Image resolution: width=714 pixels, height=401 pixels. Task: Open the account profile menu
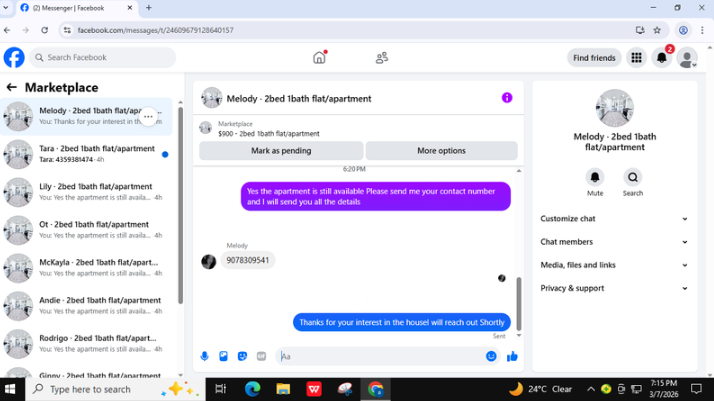click(x=687, y=58)
